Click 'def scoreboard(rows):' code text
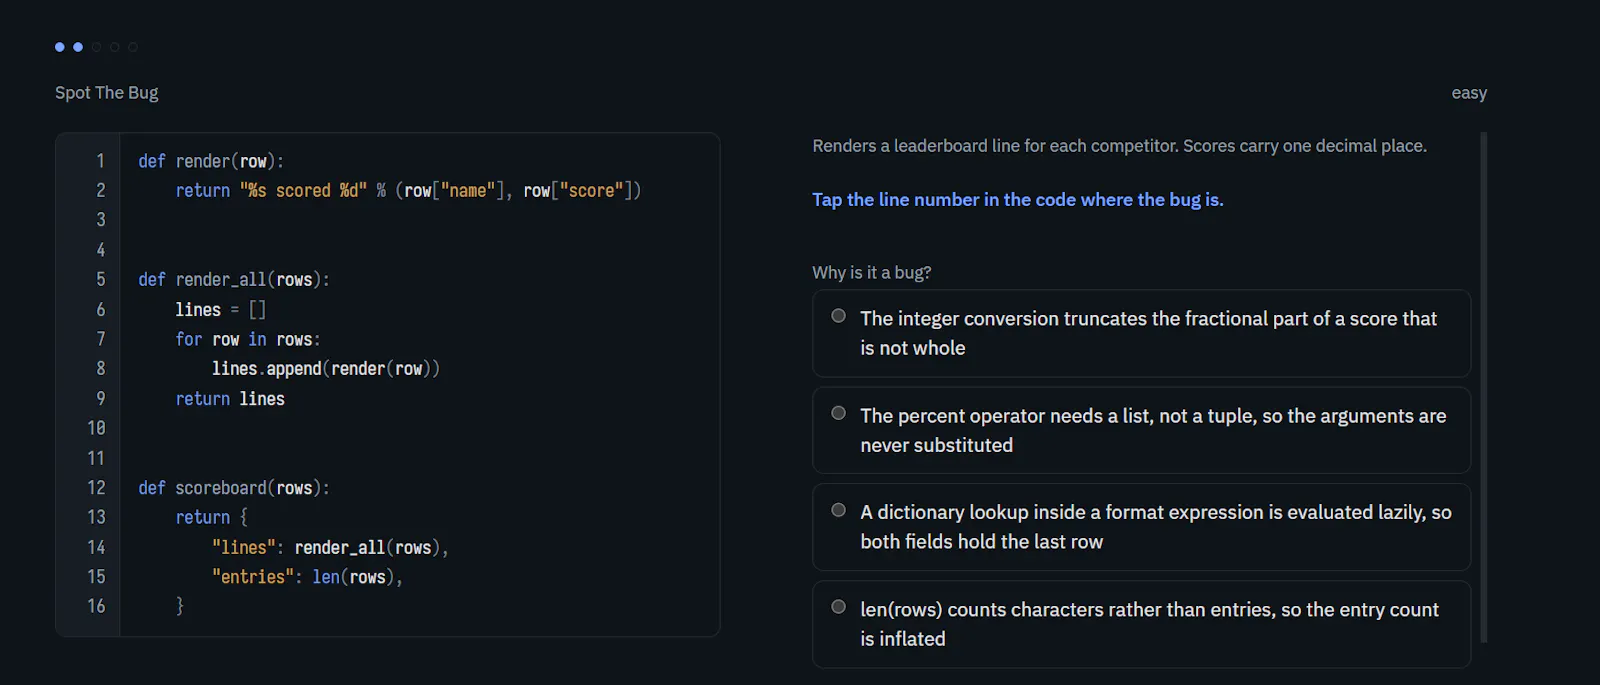The height and width of the screenshot is (685, 1600). tap(234, 487)
